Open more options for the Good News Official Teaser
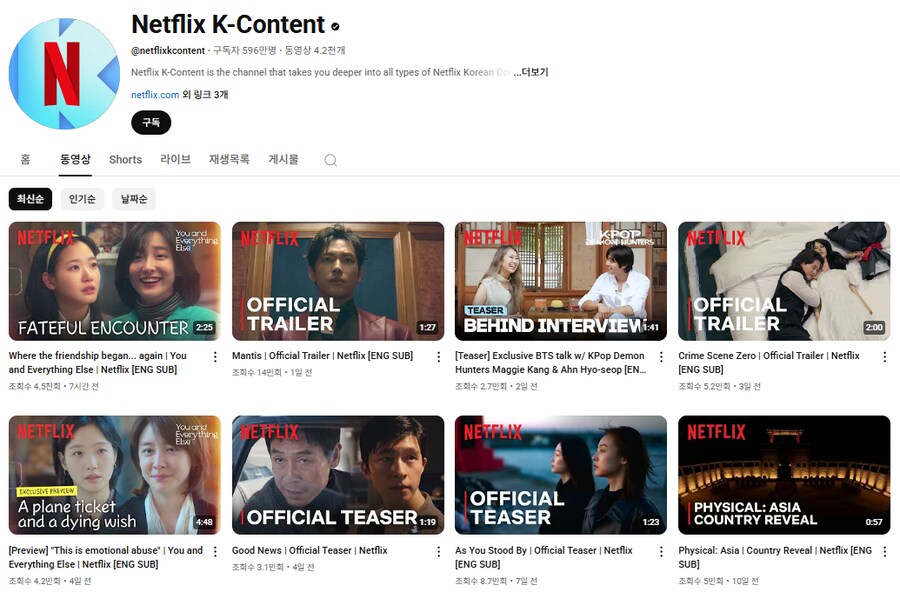900x592 pixels. tap(439, 551)
